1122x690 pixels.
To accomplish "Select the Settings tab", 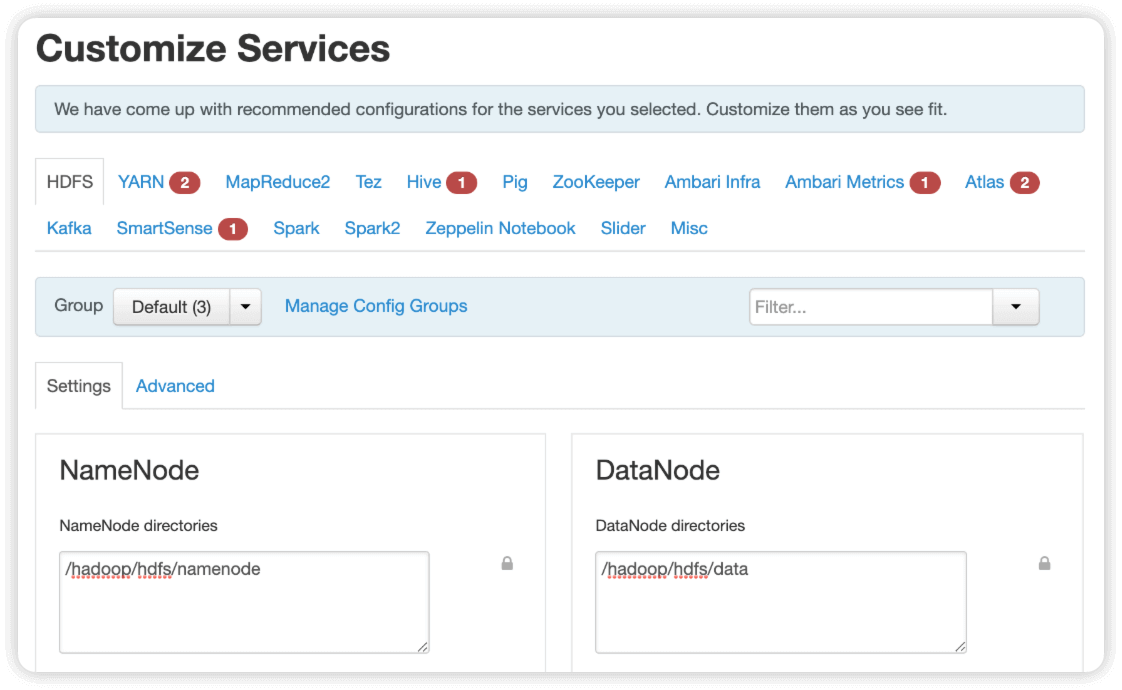I will [79, 386].
